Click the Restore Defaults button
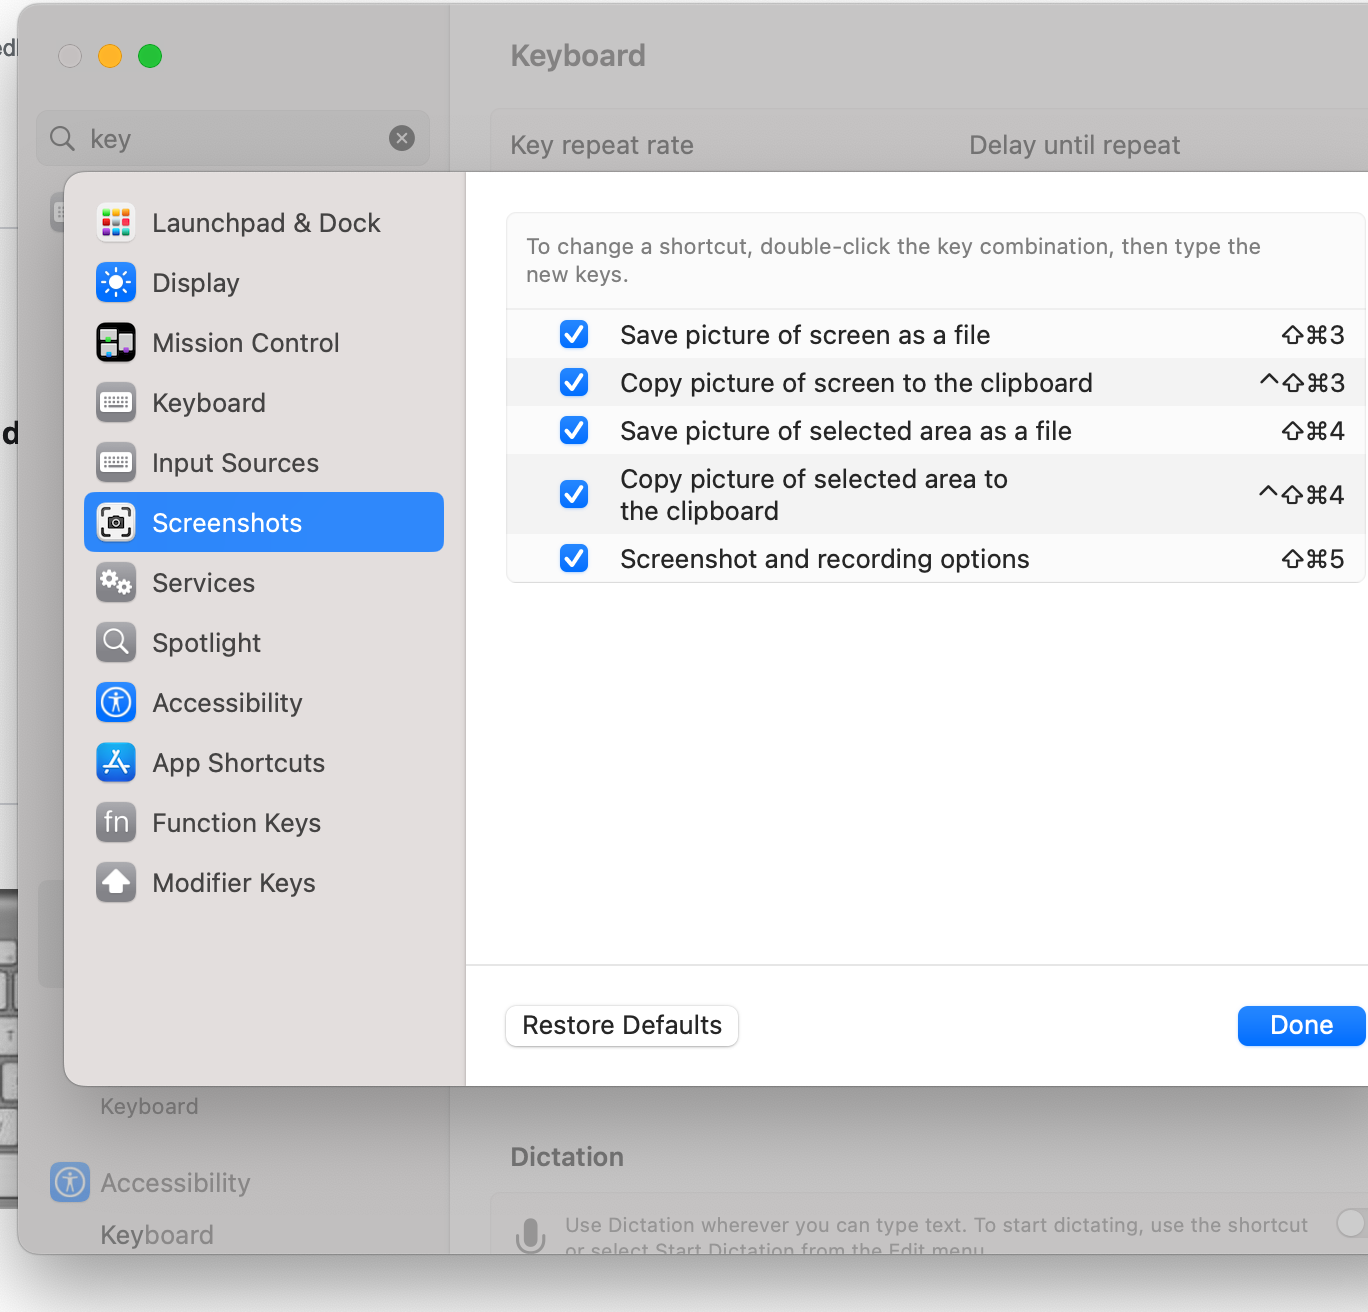 (x=622, y=1026)
